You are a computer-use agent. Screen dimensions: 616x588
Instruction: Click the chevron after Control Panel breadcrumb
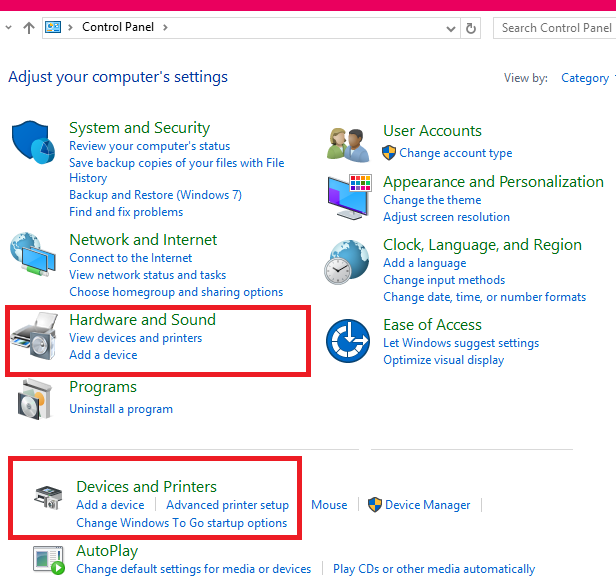(x=165, y=28)
